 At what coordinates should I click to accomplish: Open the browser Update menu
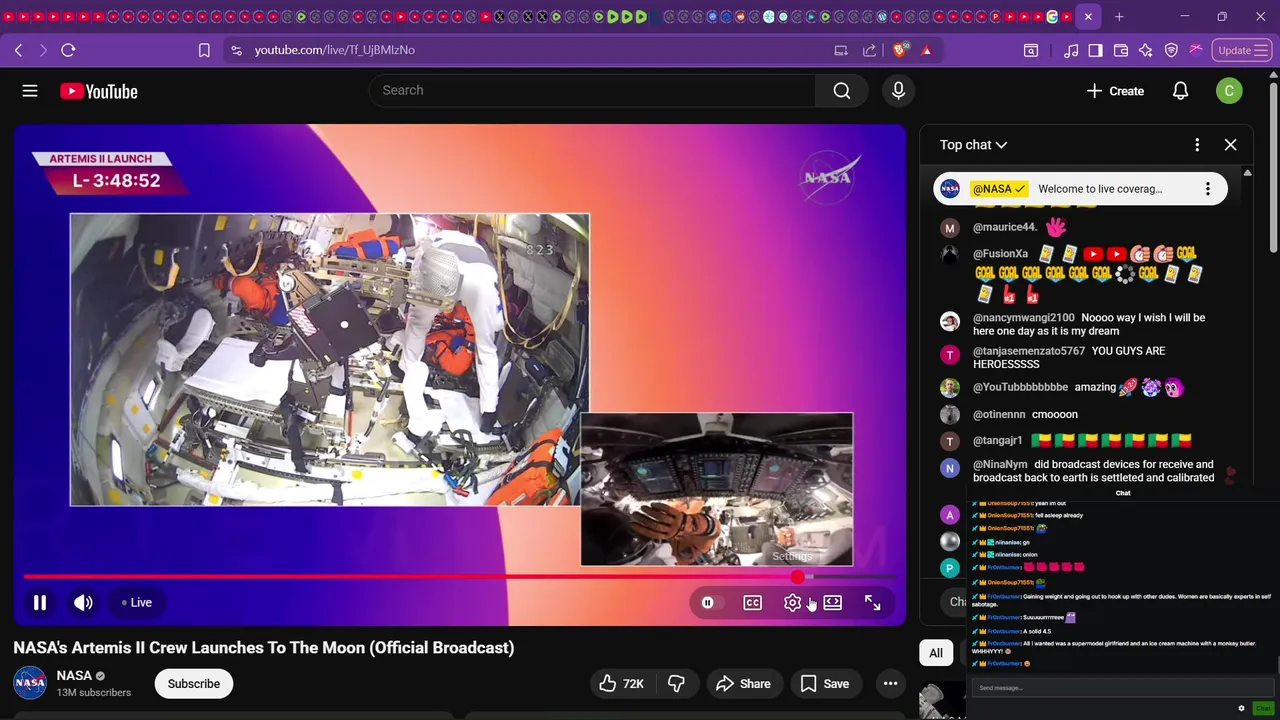click(x=1241, y=50)
